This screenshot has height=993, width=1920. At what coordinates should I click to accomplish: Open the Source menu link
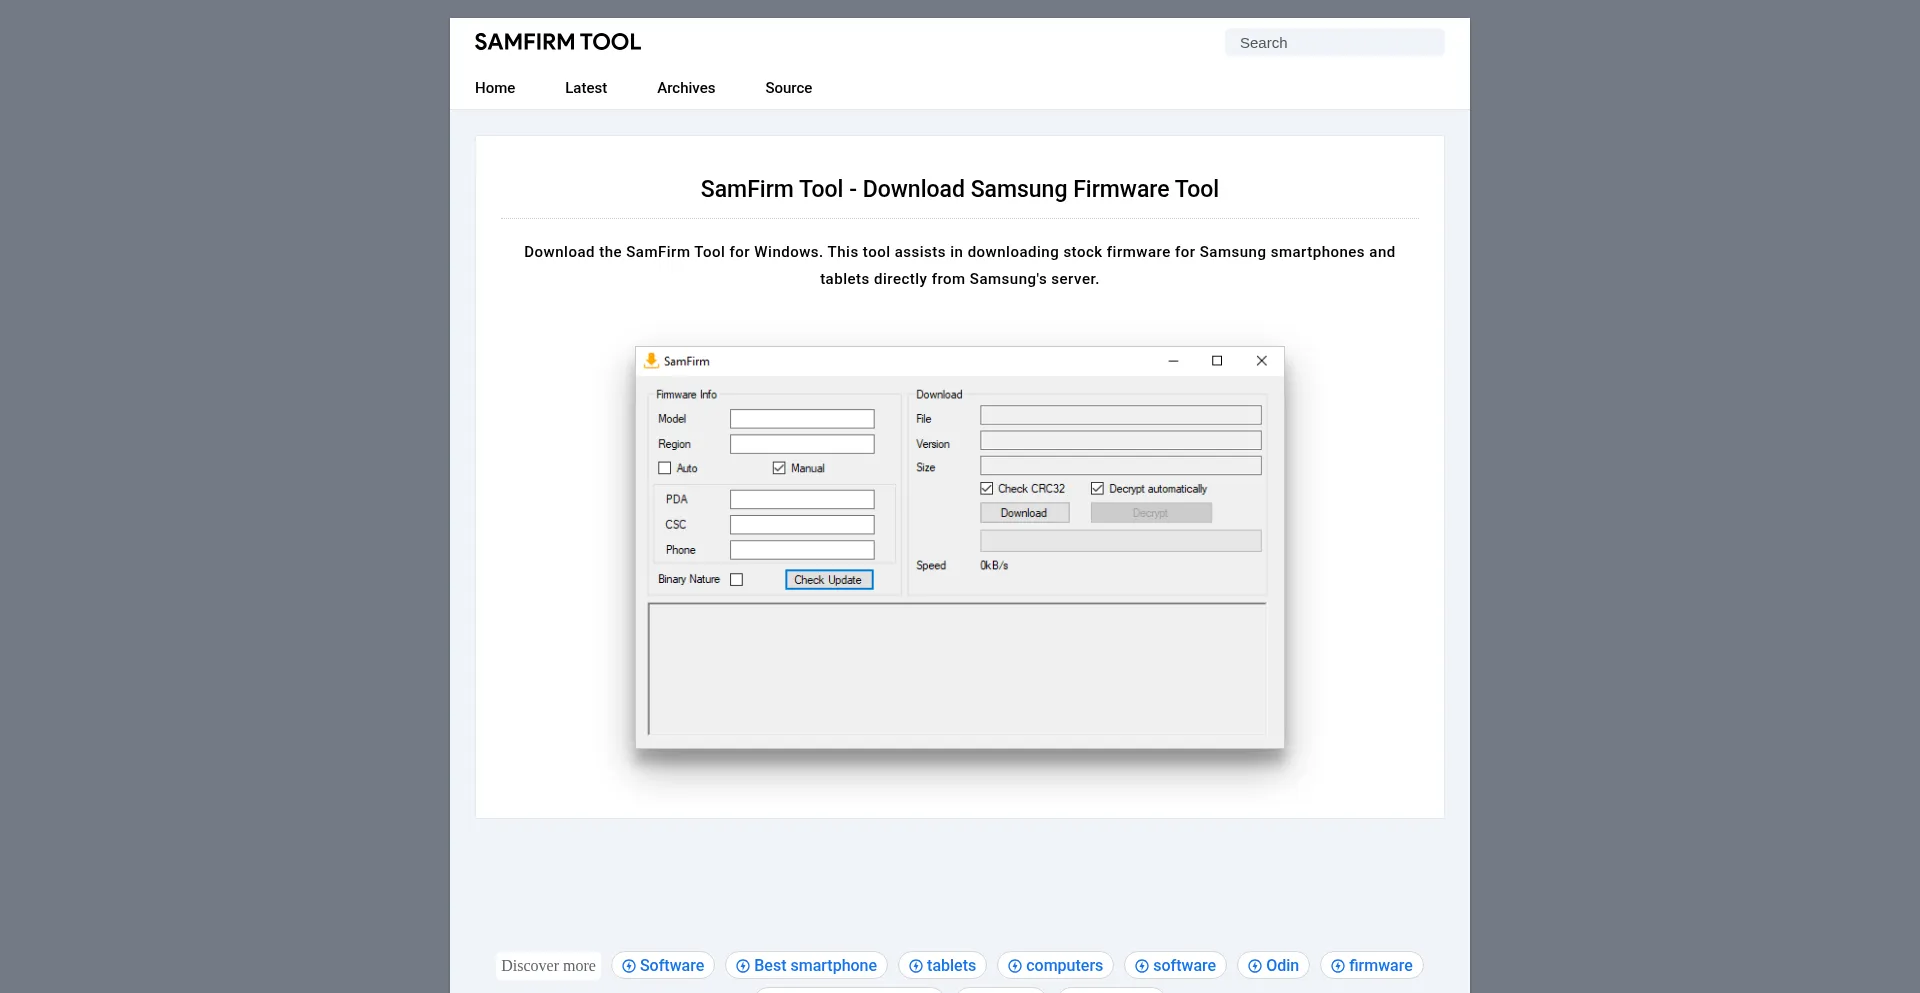point(789,88)
